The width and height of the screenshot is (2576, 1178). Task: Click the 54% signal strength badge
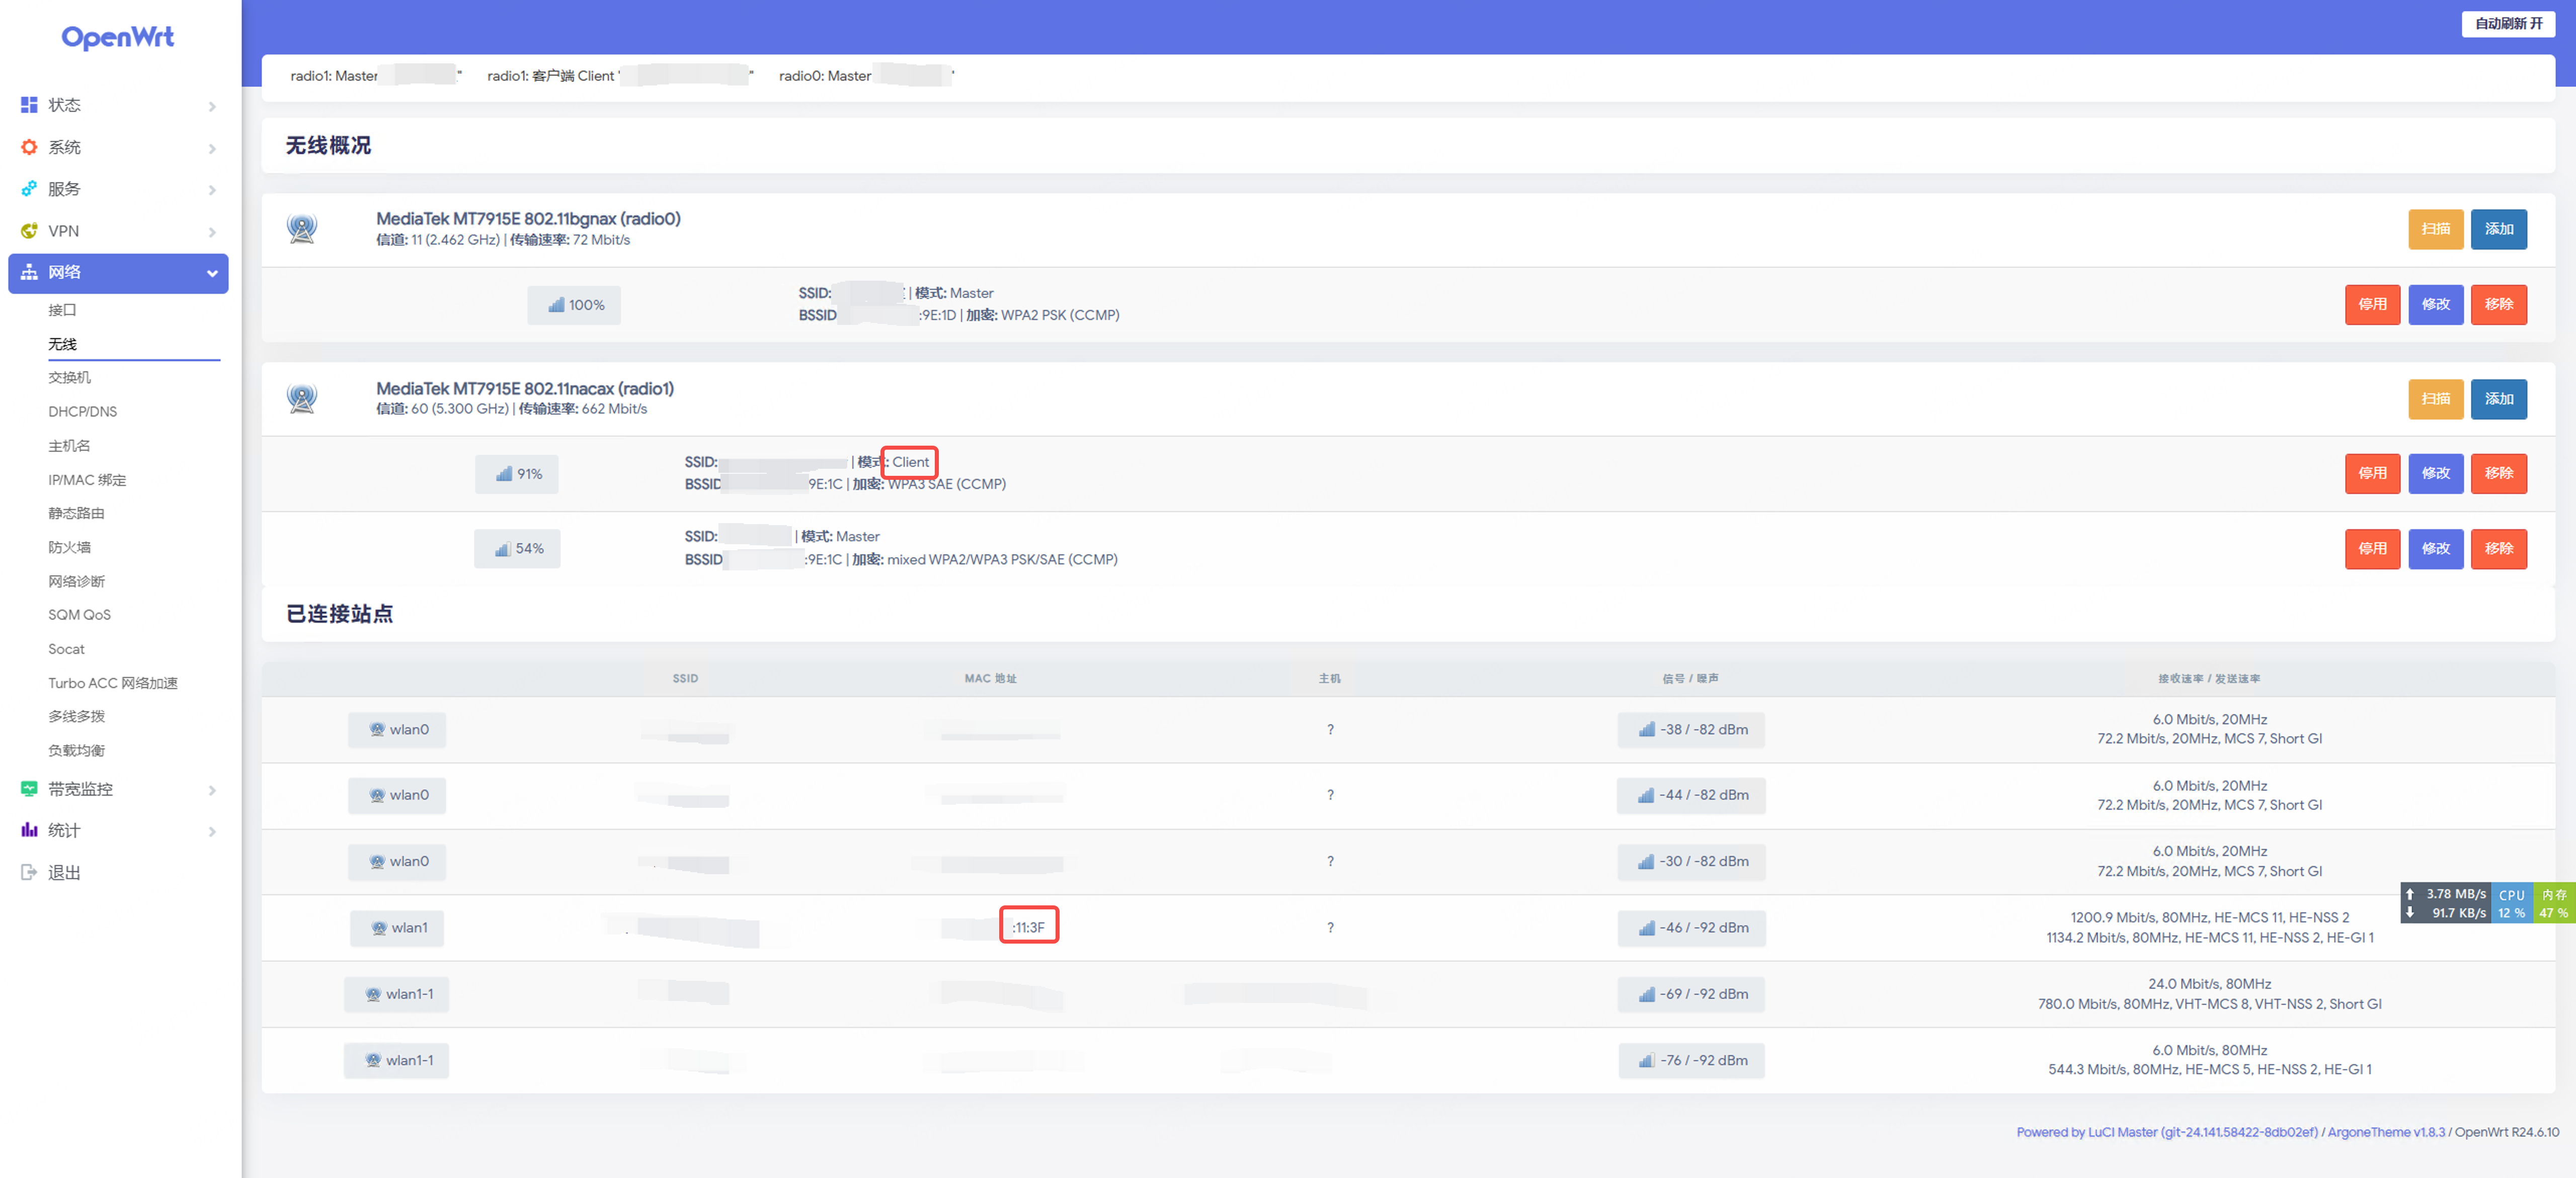(517, 549)
